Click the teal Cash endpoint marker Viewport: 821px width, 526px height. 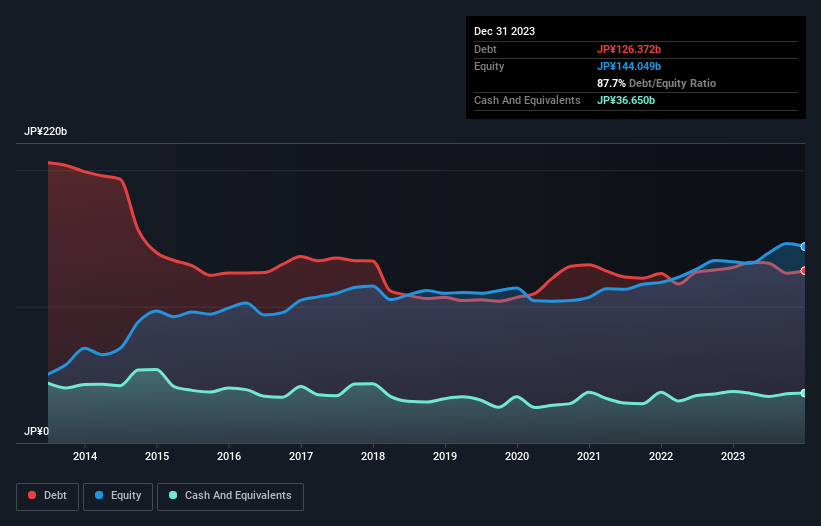(x=804, y=393)
